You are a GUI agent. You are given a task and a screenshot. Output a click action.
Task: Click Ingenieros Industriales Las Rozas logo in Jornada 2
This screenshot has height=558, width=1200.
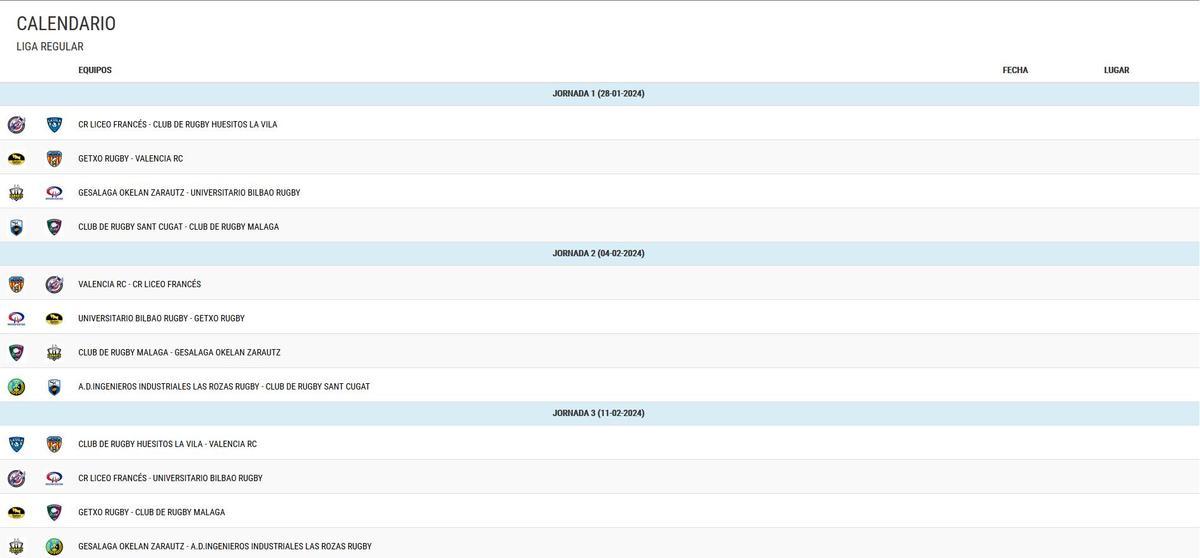pyautogui.click(x=16, y=387)
